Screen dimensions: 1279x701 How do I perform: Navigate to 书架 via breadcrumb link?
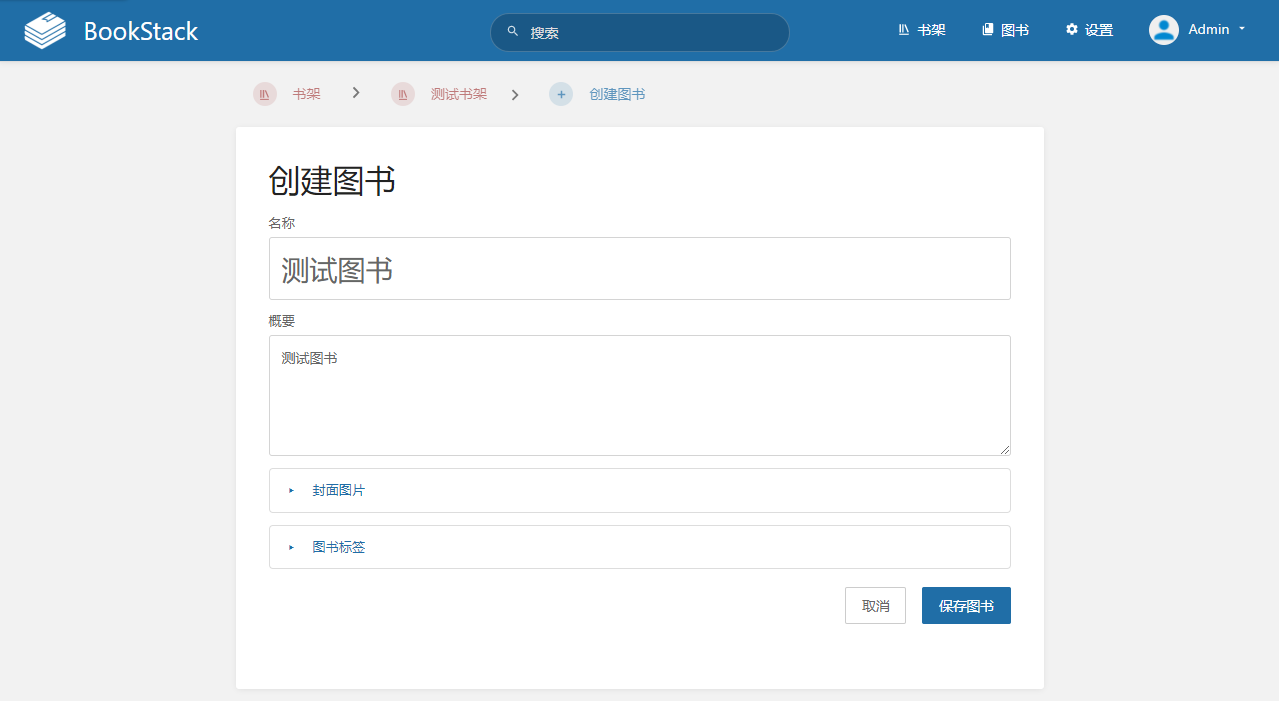[306, 94]
